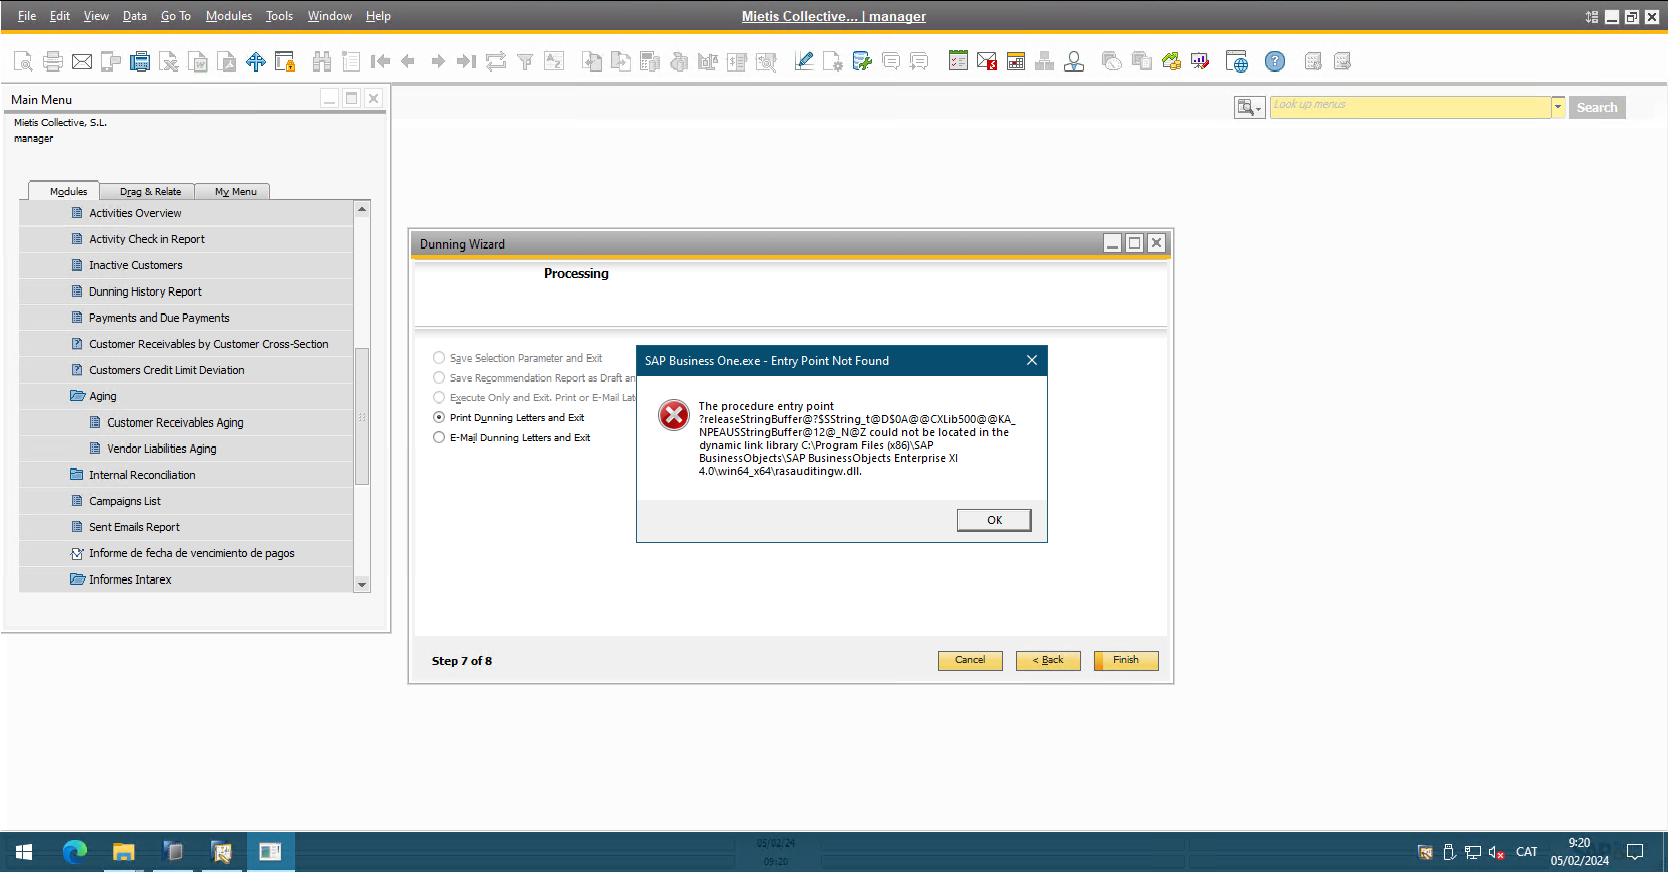Open the Go To menu
The image size is (1668, 872).
(176, 16)
